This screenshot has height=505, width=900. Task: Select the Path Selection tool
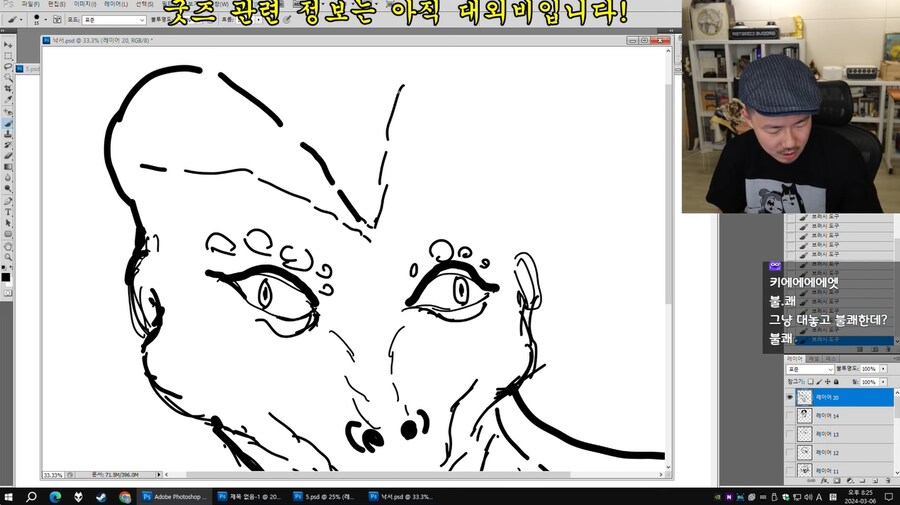coord(8,223)
